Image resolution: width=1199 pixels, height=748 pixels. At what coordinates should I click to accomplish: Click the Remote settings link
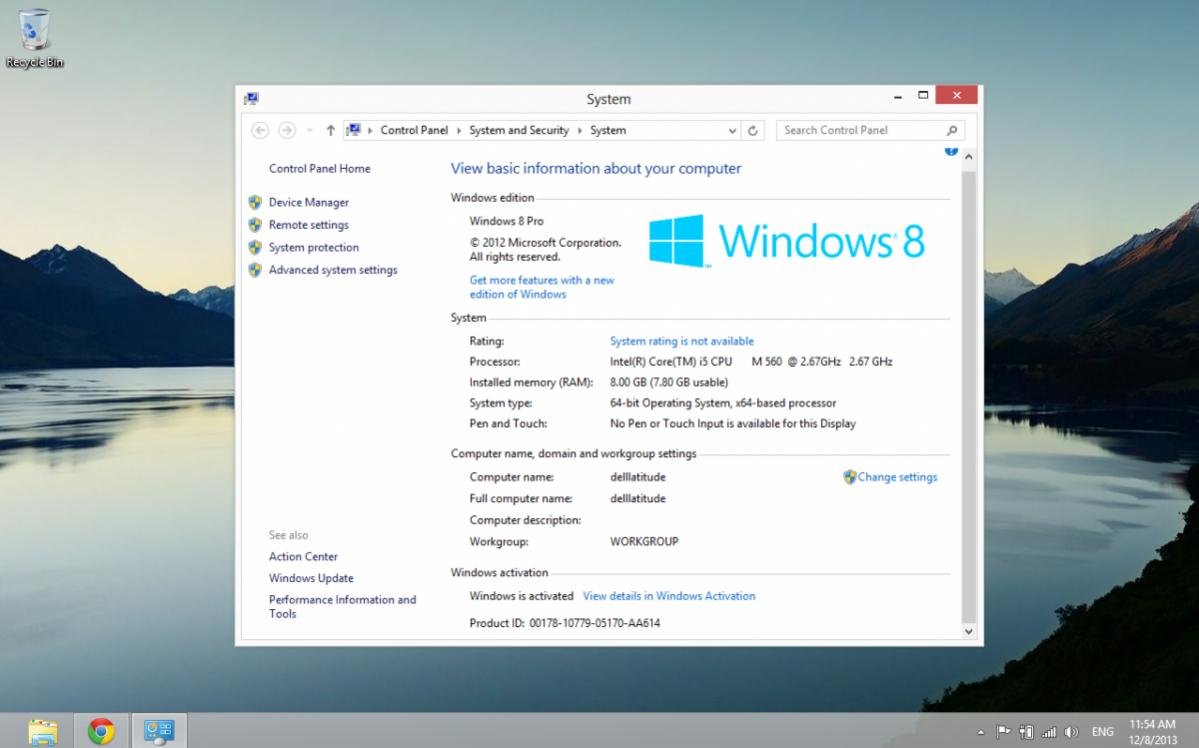coord(308,225)
